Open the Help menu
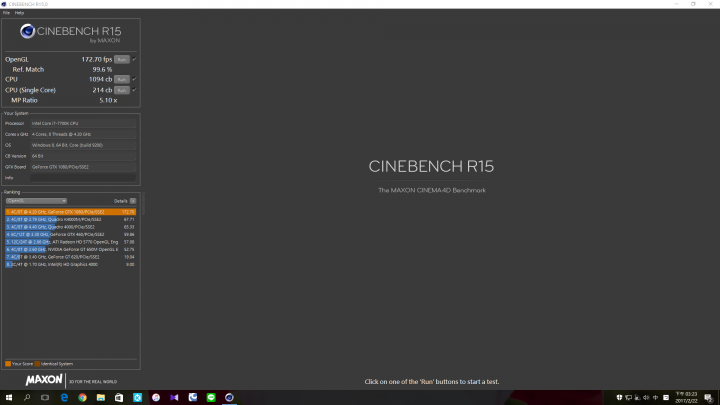720x405 pixels. [x=19, y=13]
